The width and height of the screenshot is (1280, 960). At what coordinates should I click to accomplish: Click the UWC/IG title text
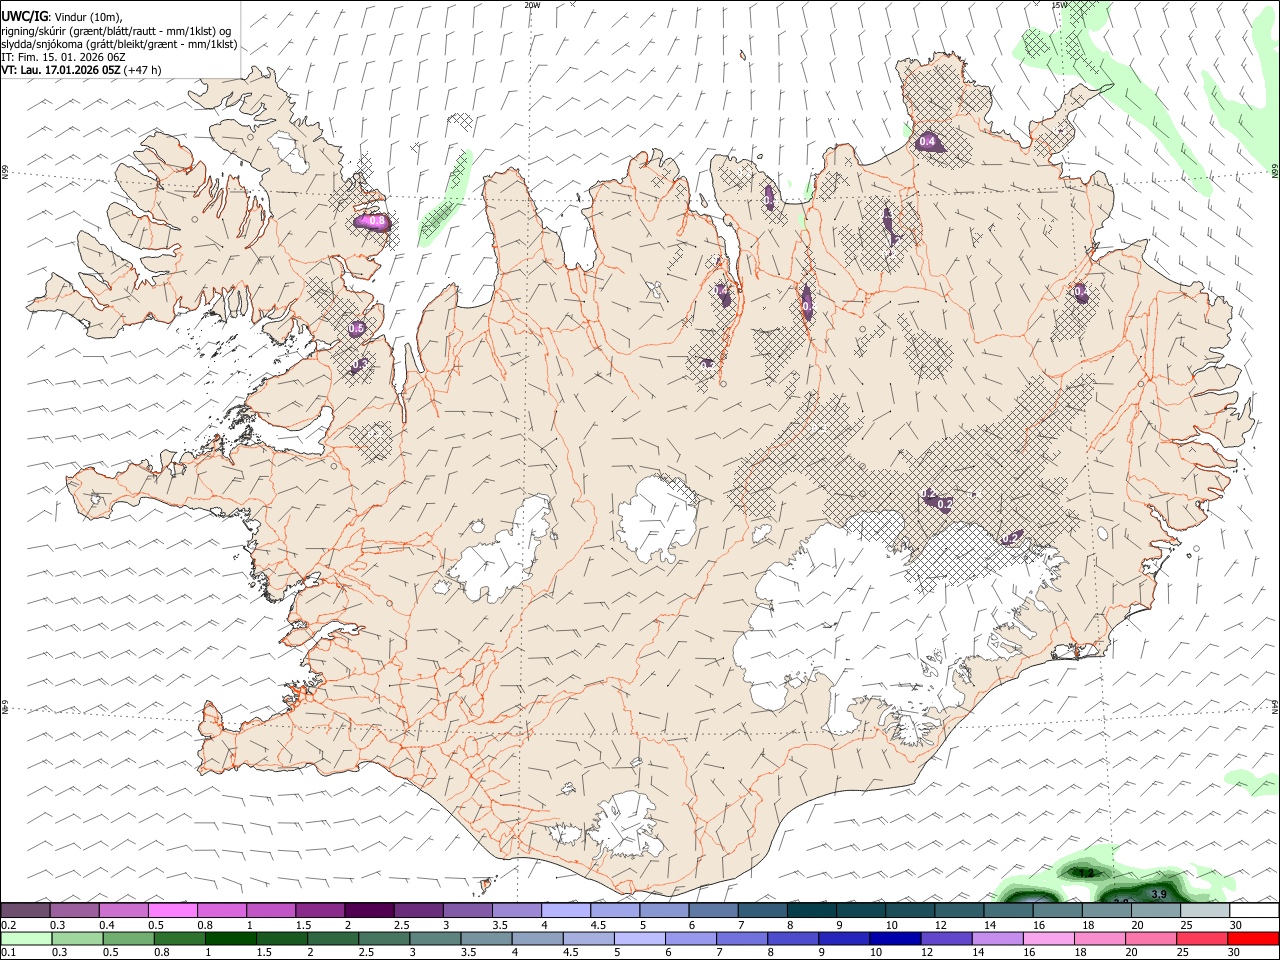coord(24,16)
